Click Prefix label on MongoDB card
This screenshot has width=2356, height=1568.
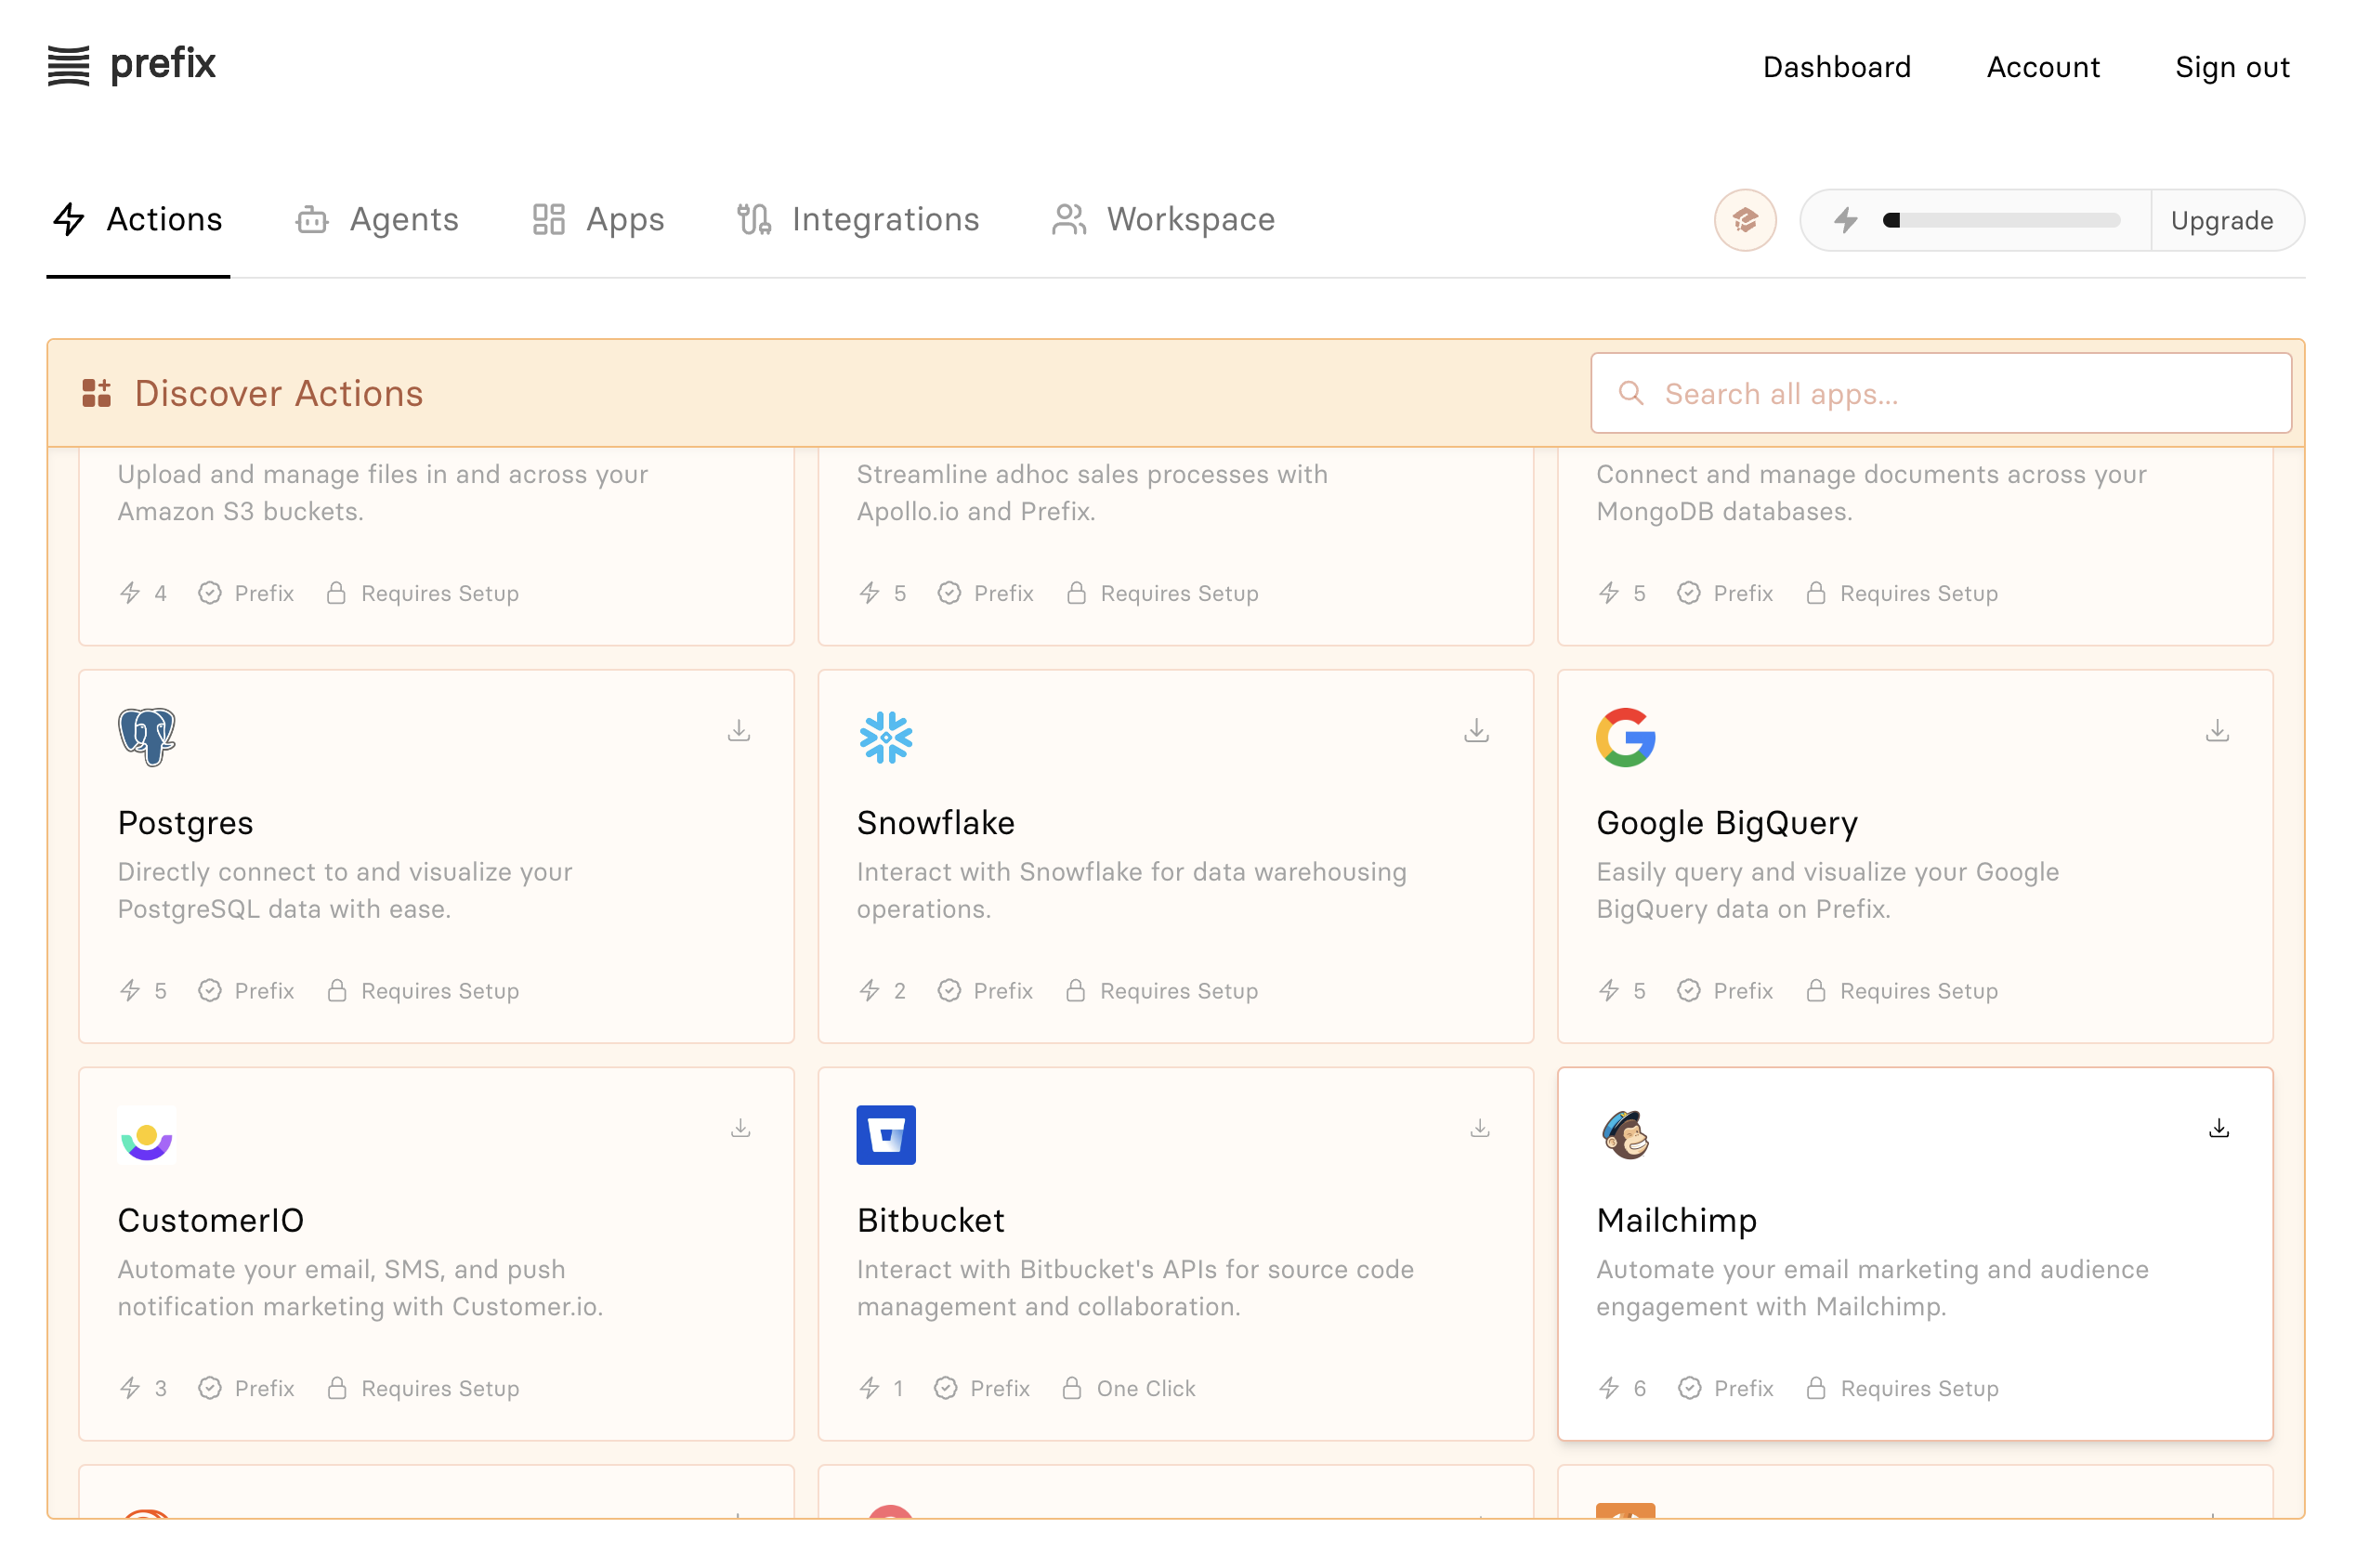pos(1742,593)
